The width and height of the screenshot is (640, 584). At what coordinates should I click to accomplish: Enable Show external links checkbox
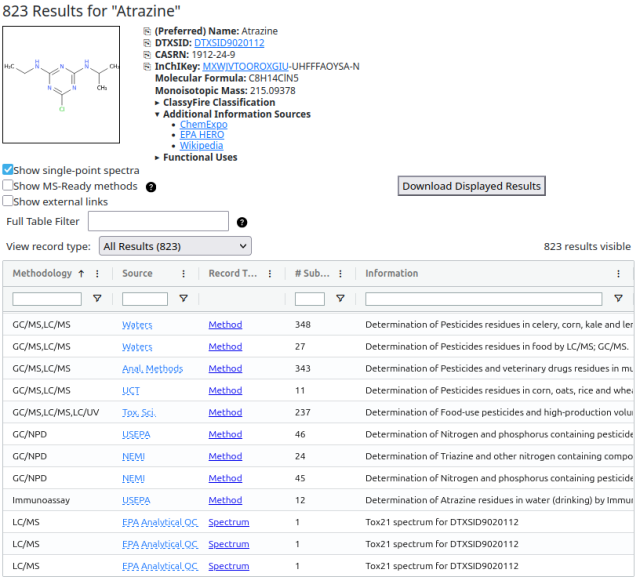pos(7,201)
